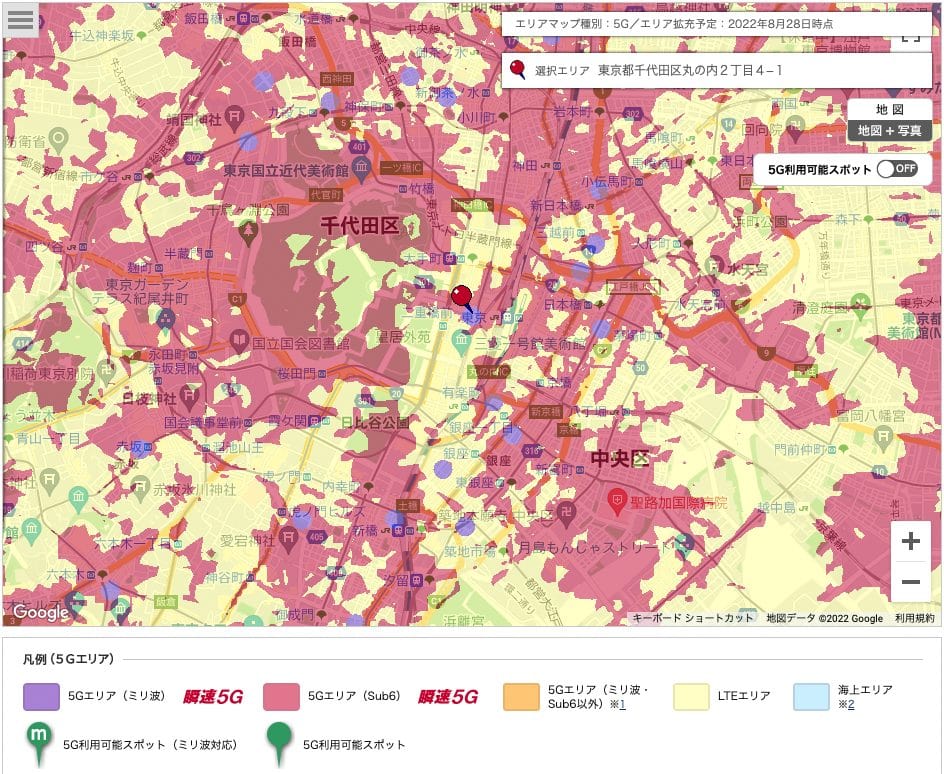Viewport: 944px width, 774px height.
Task: Click the fullscreen map icon
Action: click(908, 36)
